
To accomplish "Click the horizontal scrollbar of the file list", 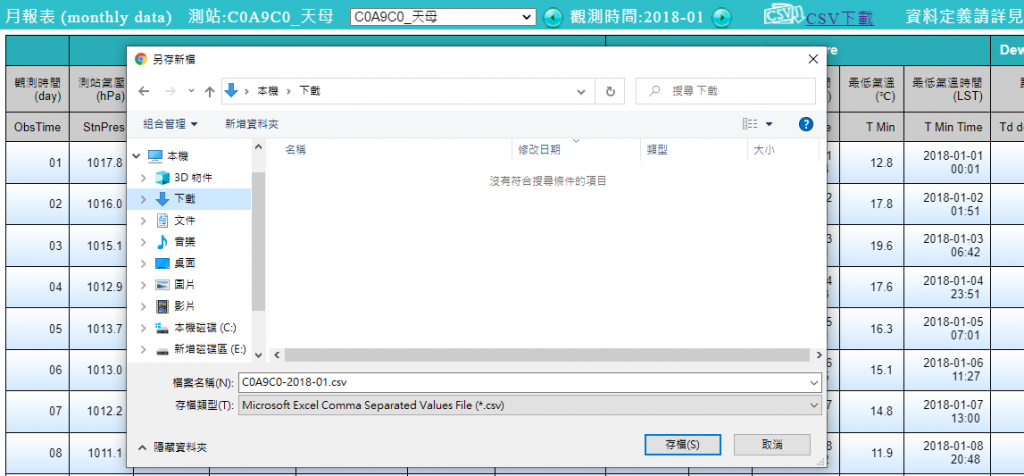I will pos(547,355).
